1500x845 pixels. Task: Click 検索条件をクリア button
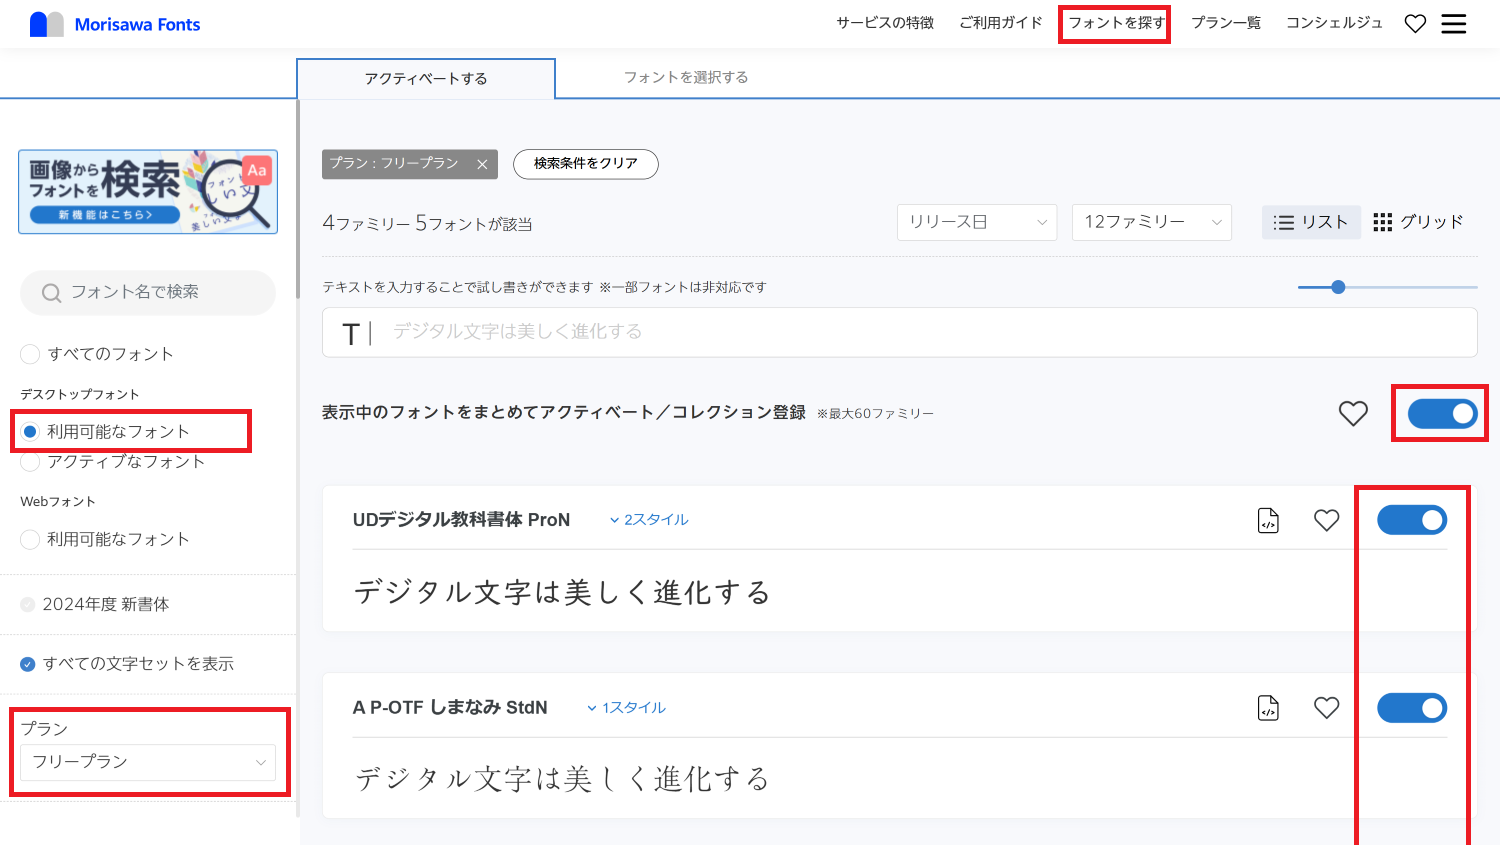tap(586, 164)
